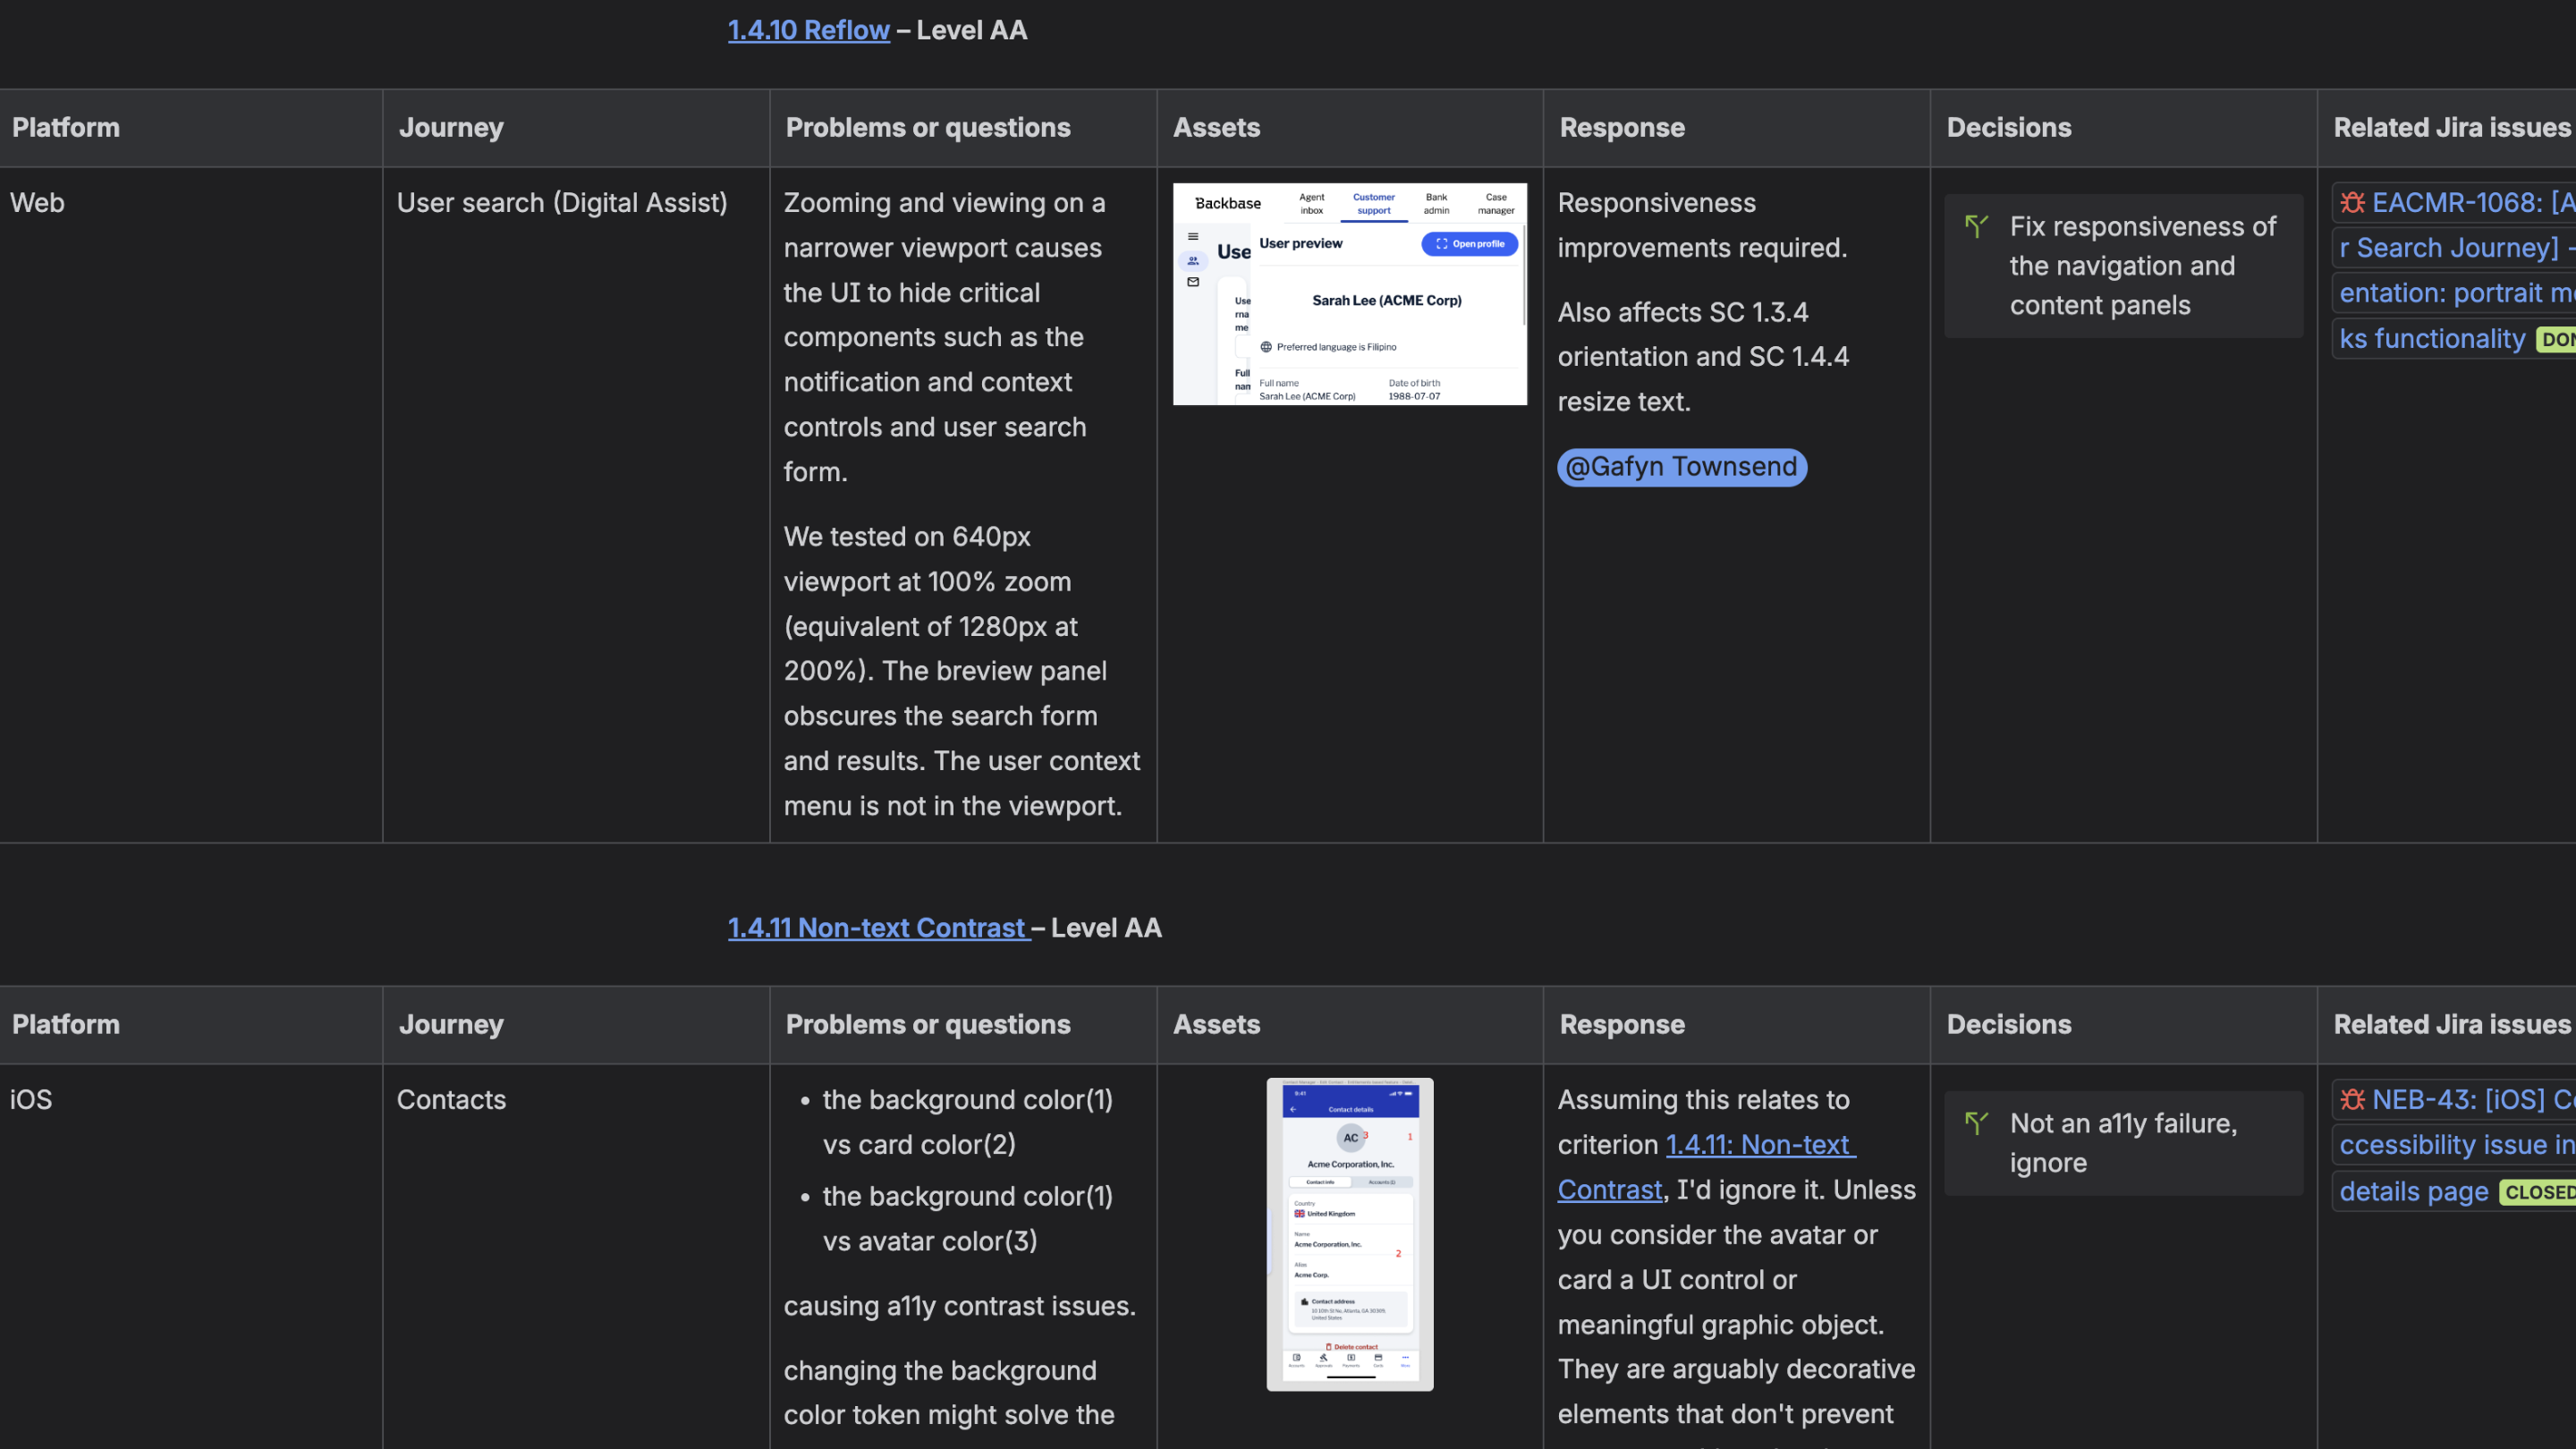The width and height of the screenshot is (2576, 1449).
Task: Click the green CLOSED status badge
Action: [x=2538, y=1193]
